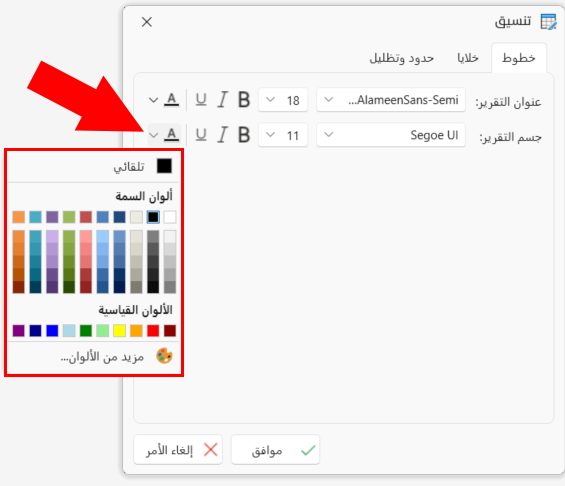Screen dimensions: 565x486
Task: Switch to the خطوط tab
Action: pos(519,58)
